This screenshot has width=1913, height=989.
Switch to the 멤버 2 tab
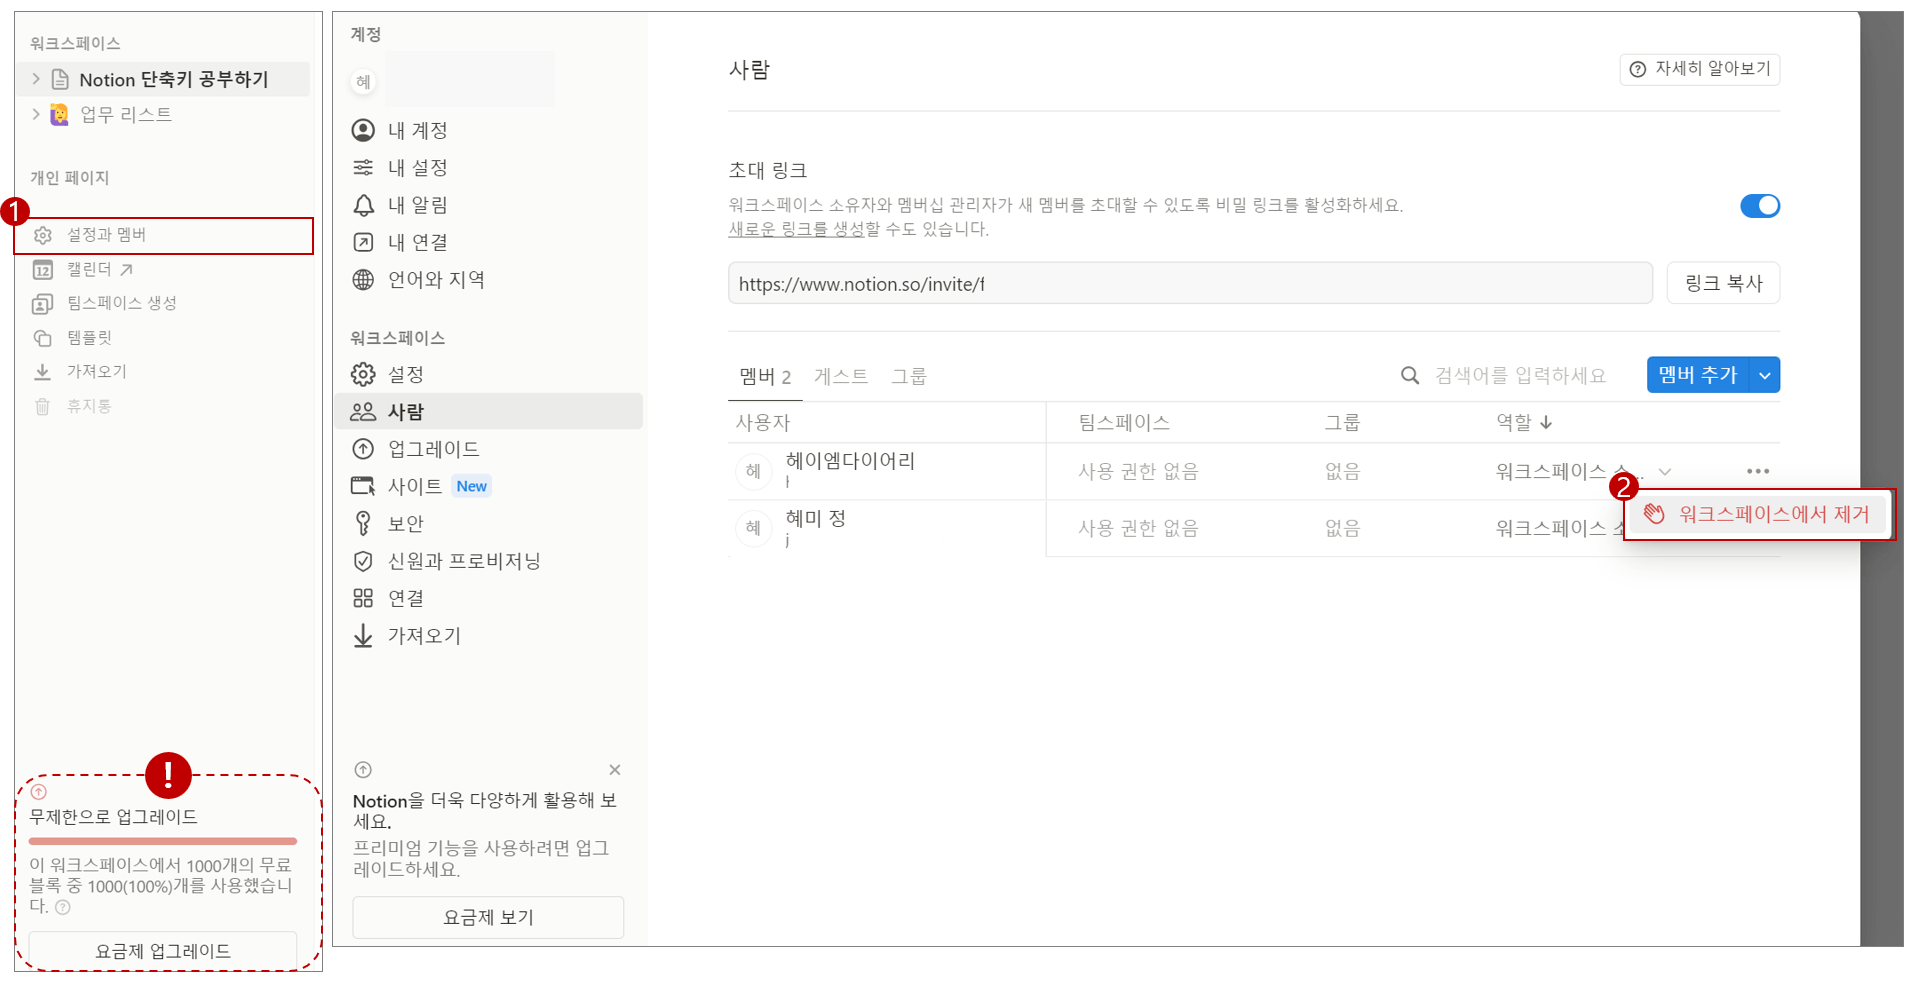pos(765,376)
